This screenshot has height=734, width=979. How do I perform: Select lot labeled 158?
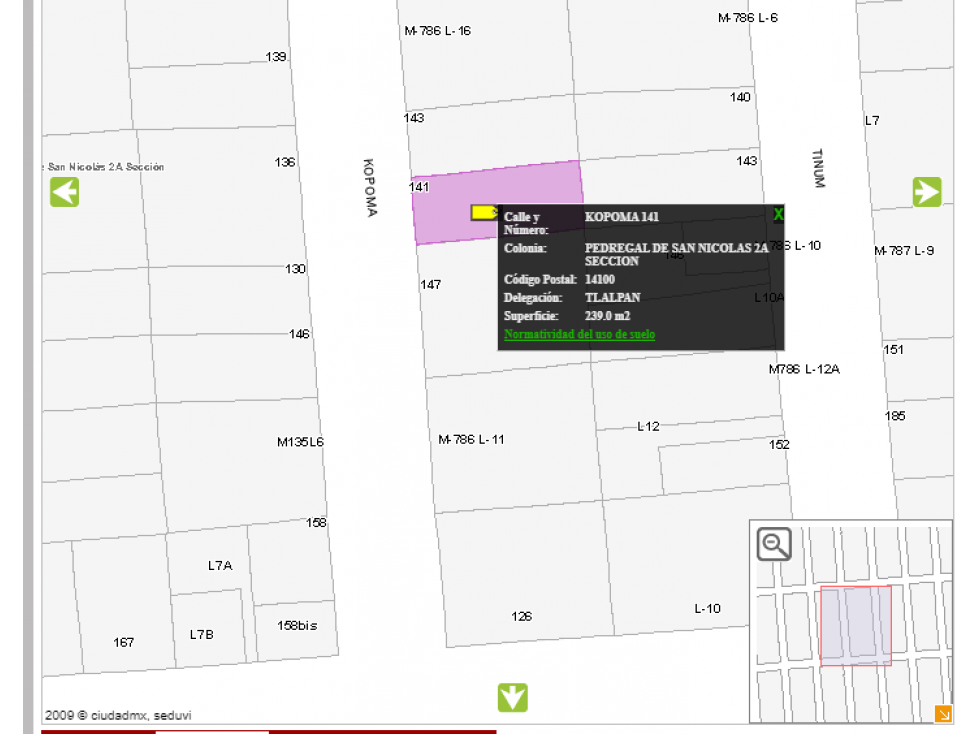(x=316, y=522)
